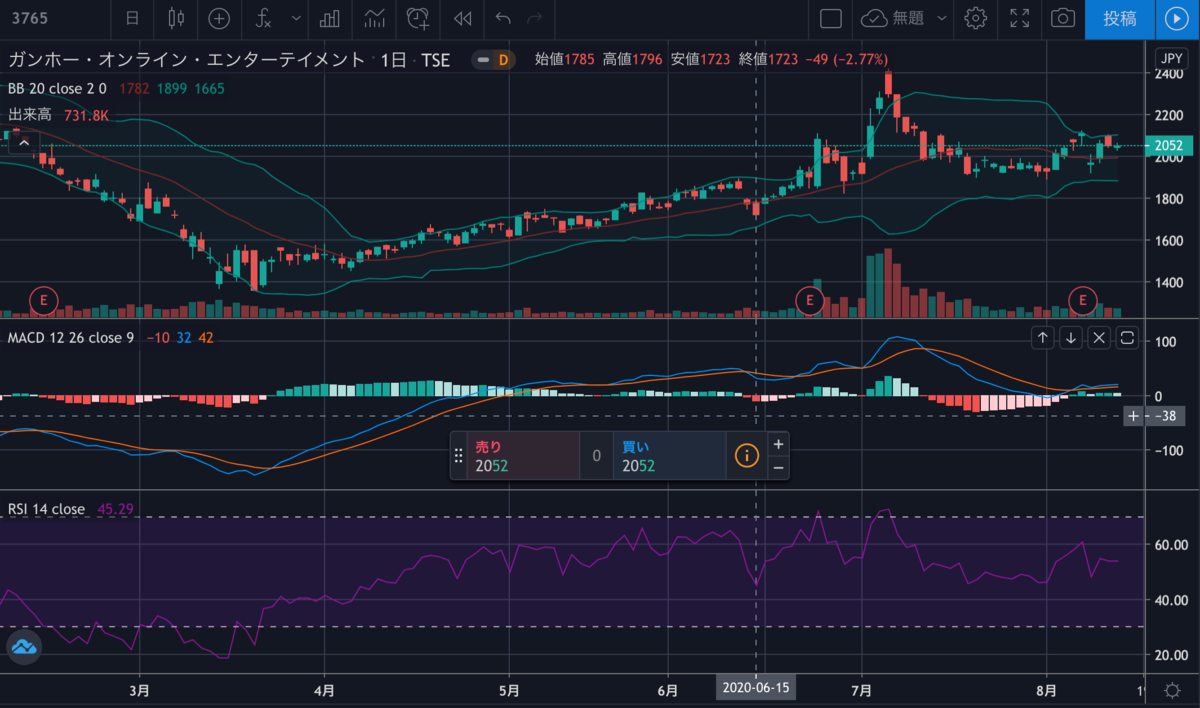Open indicator templates icon
Viewport: 1200px width, 708px height.
[x=375, y=18]
